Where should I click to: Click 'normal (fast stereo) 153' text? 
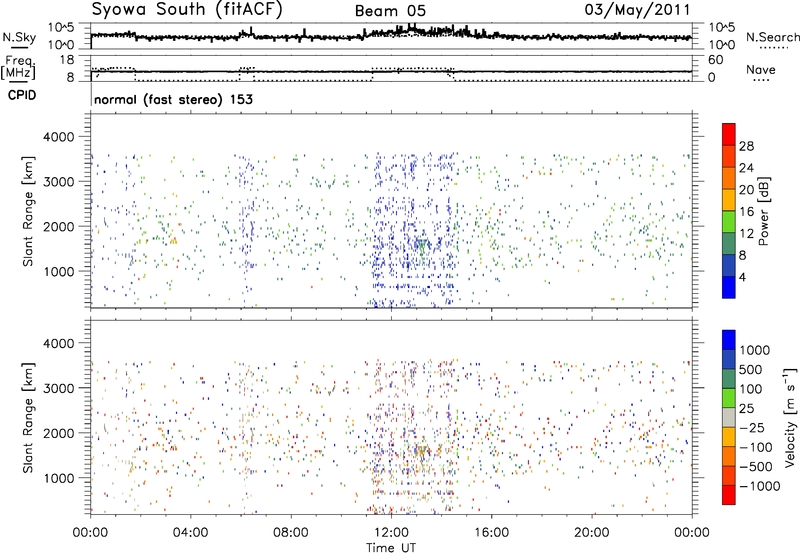(x=173, y=99)
